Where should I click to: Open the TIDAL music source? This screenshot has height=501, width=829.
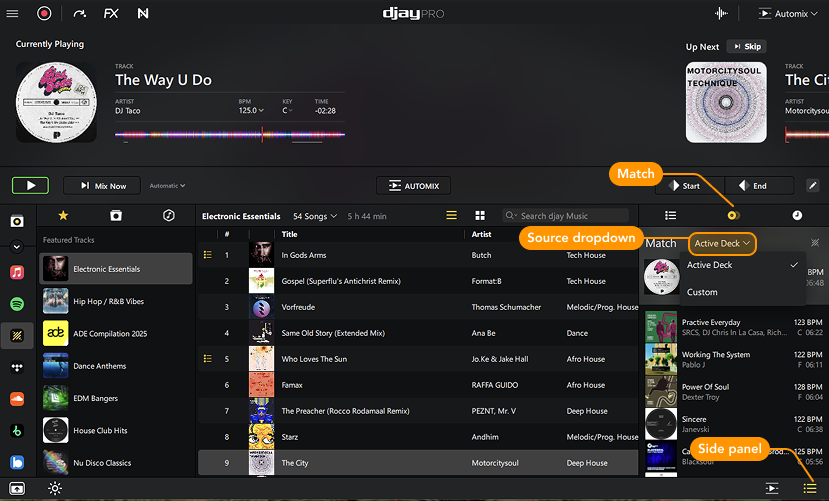tap(17, 367)
